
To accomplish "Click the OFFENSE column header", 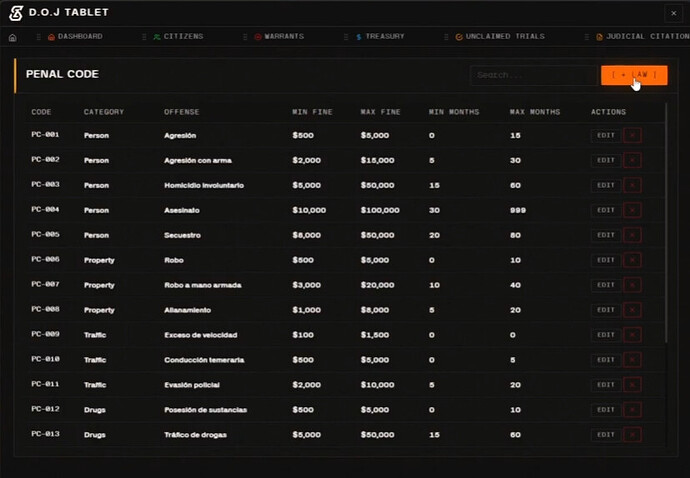I will [x=182, y=112].
